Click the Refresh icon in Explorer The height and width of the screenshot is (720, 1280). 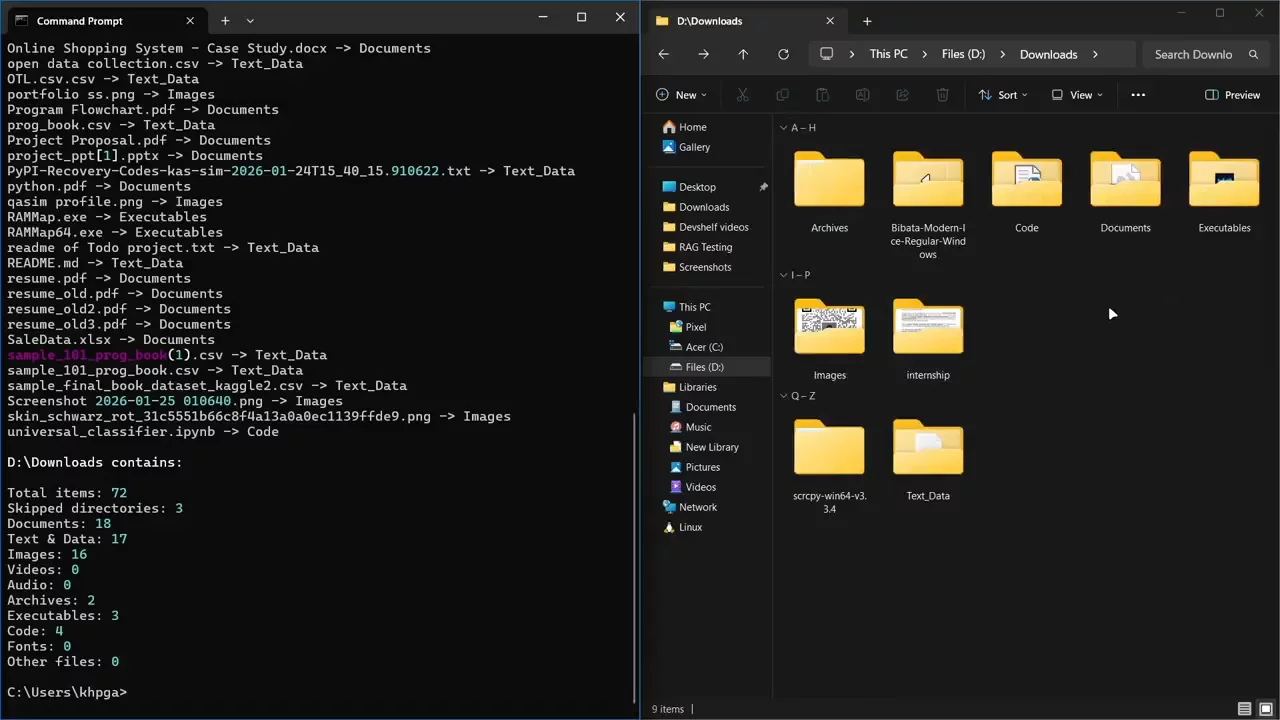[x=783, y=54]
